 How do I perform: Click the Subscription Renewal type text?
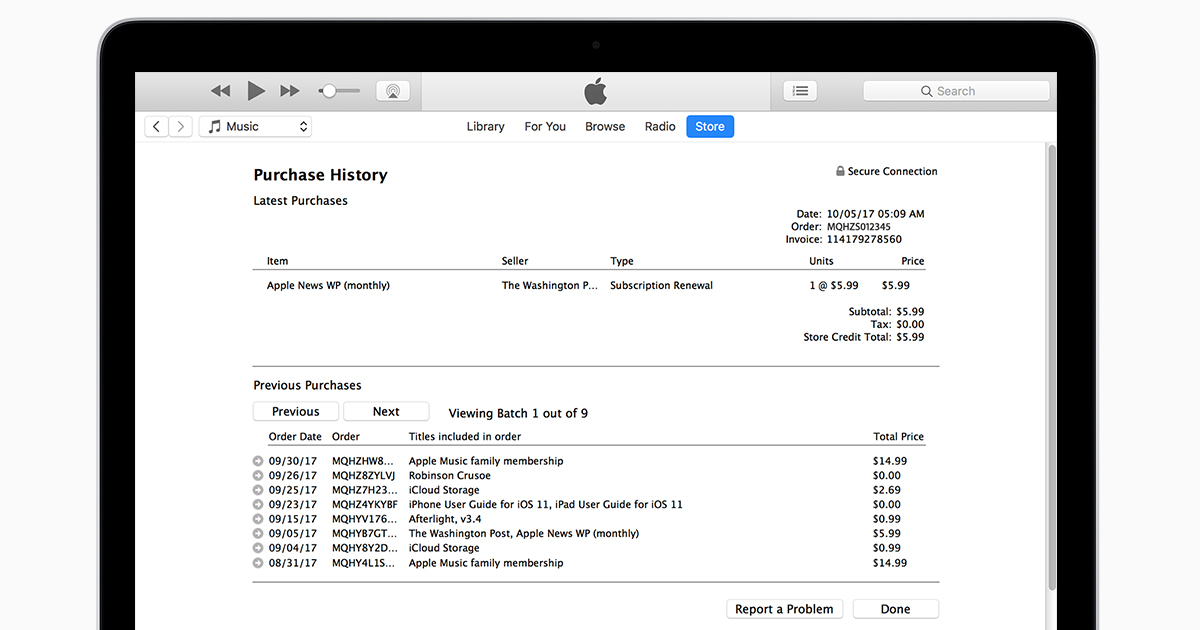(661, 286)
